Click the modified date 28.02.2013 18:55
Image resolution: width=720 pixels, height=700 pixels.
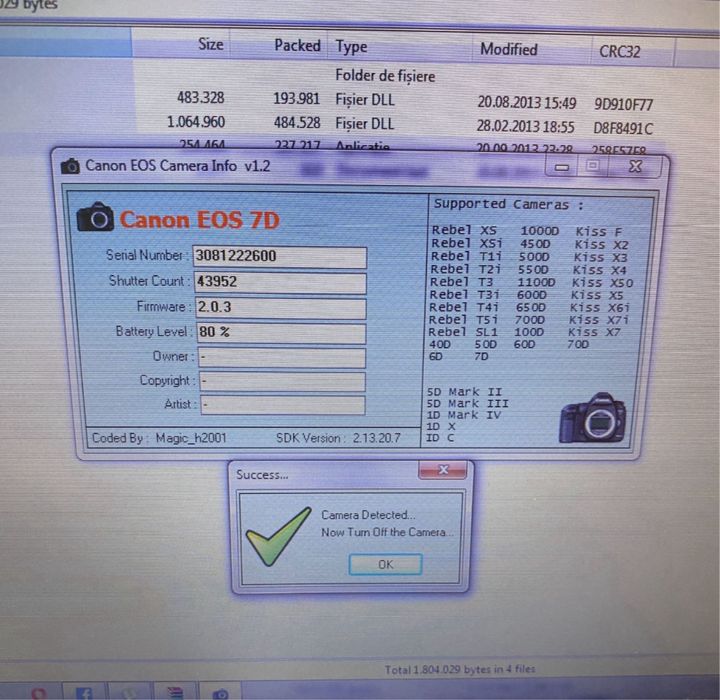pyautogui.click(x=525, y=126)
